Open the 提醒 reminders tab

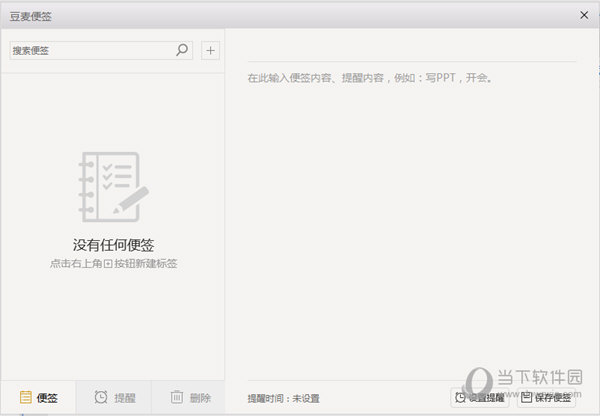[x=114, y=397]
